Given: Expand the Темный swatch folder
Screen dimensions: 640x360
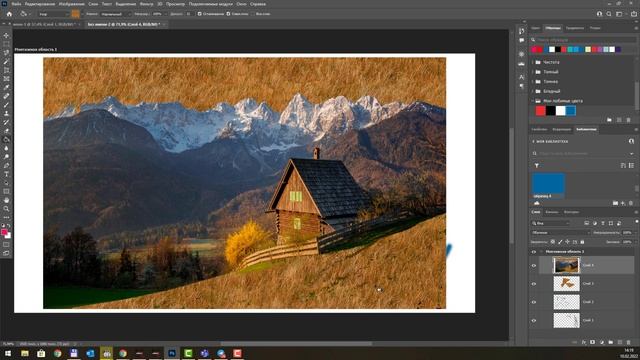Looking at the screenshot, I should pos(533,72).
